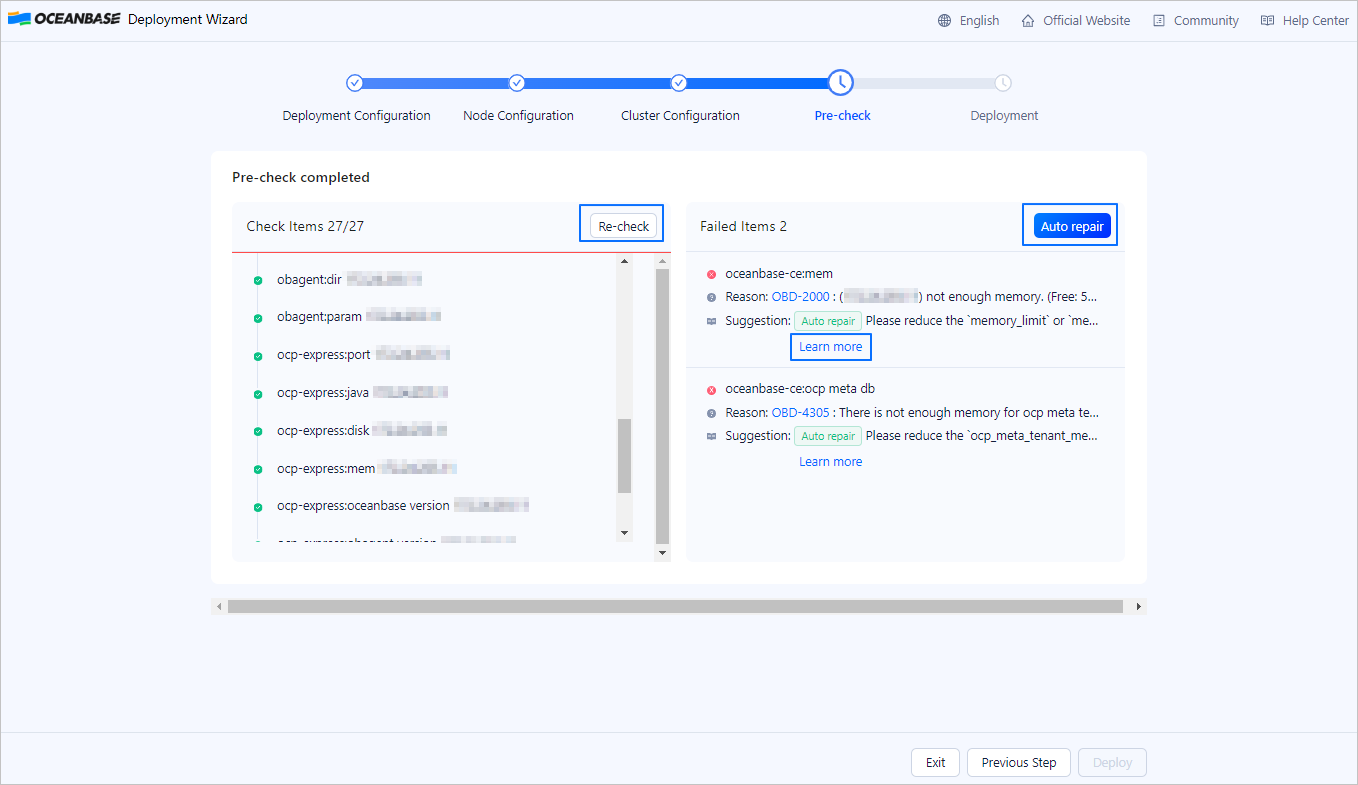Click the 'Check Items 27/27' heading
1358x785 pixels.
click(x=305, y=226)
